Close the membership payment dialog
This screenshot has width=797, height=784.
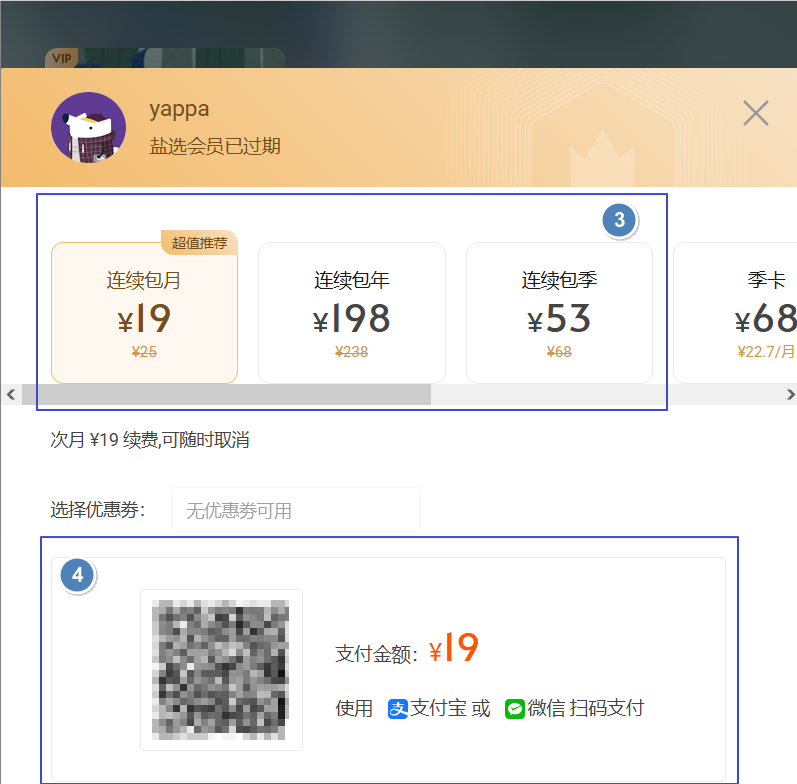[x=755, y=113]
